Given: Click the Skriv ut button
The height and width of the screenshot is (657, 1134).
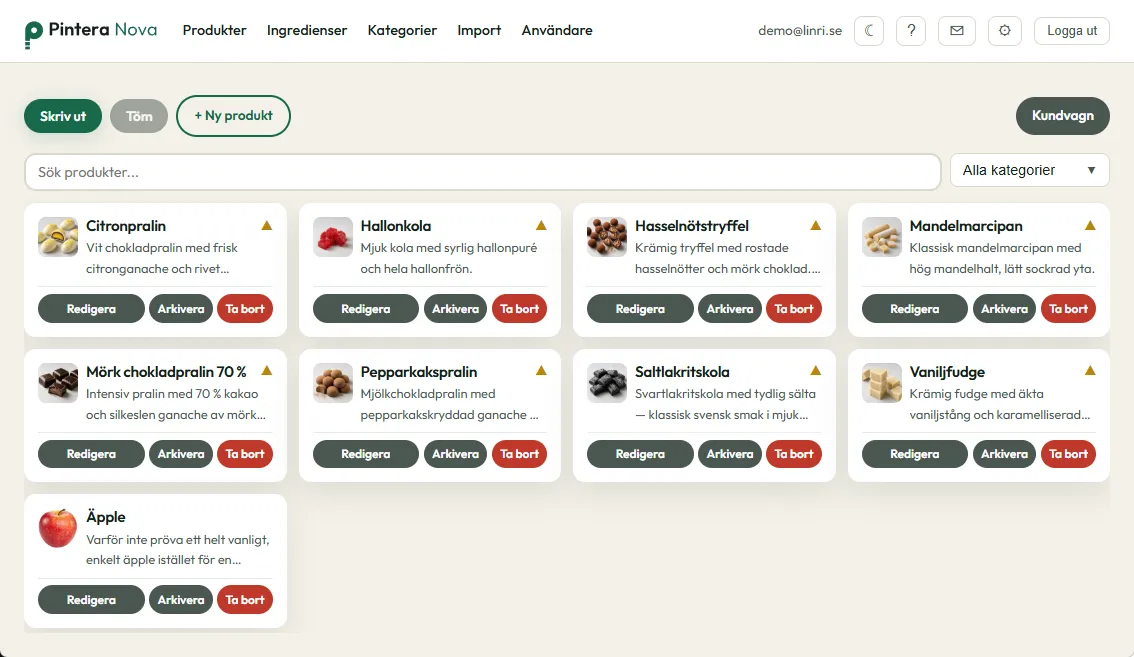Looking at the screenshot, I should point(63,116).
